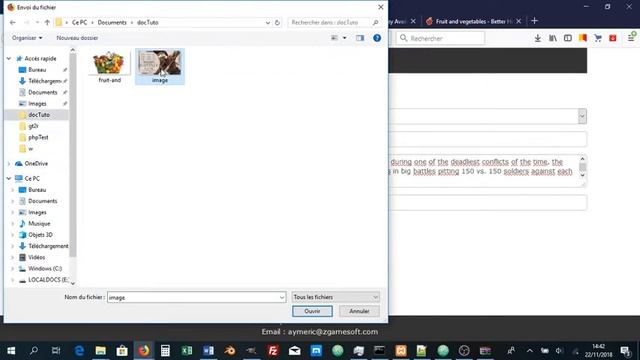Select Objets 3D under Ce PC
This screenshot has height=360, width=640.
point(40,235)
